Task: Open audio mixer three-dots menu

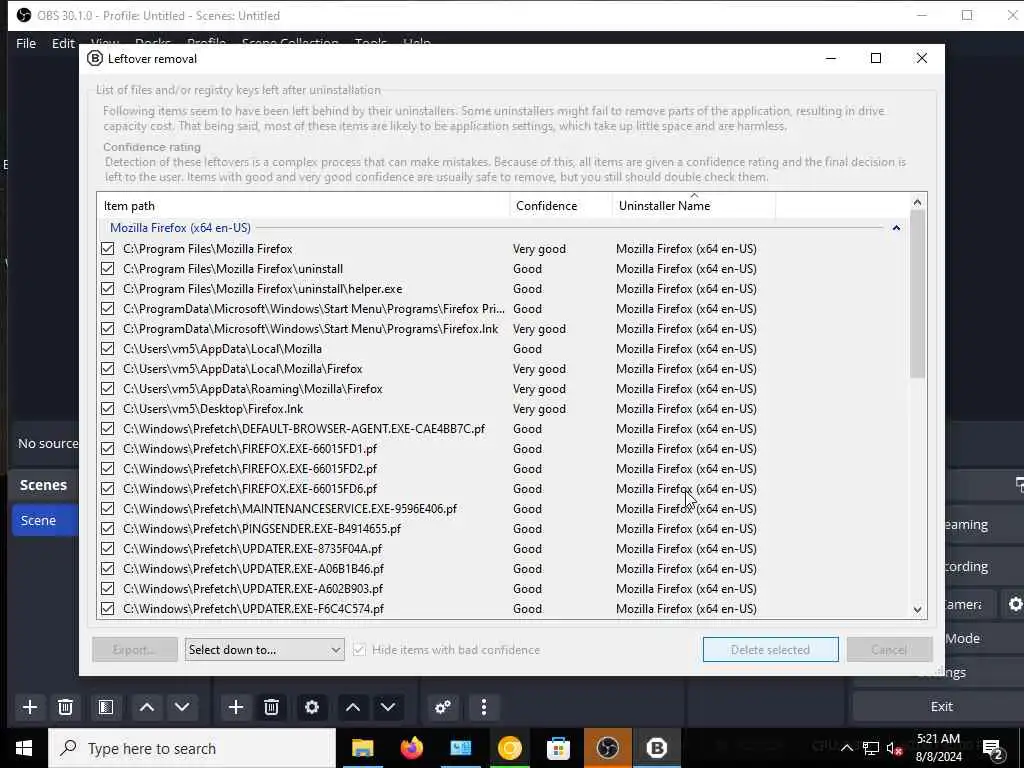Action: click(483, 707)
